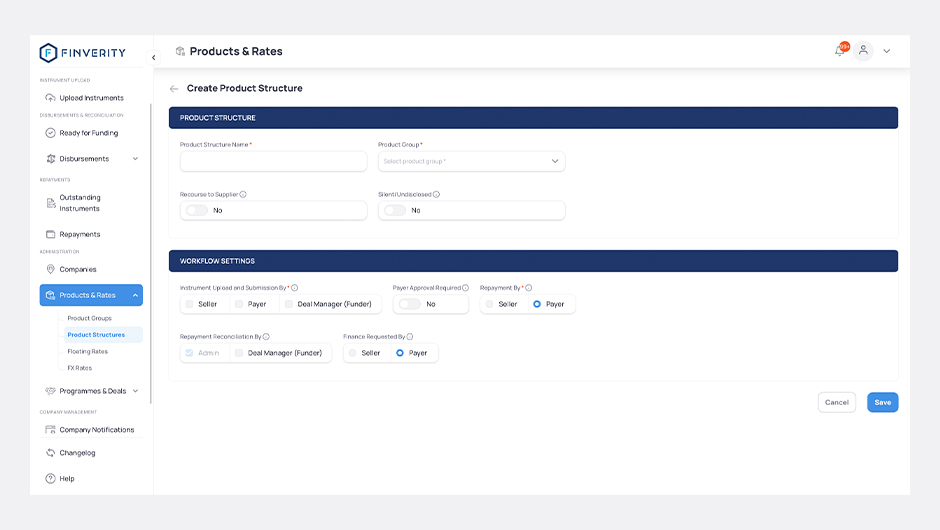Check Deal Manager (Funder) under Repayment Reconciliation By
Screen dimensions: 940x530
(239, 353)
